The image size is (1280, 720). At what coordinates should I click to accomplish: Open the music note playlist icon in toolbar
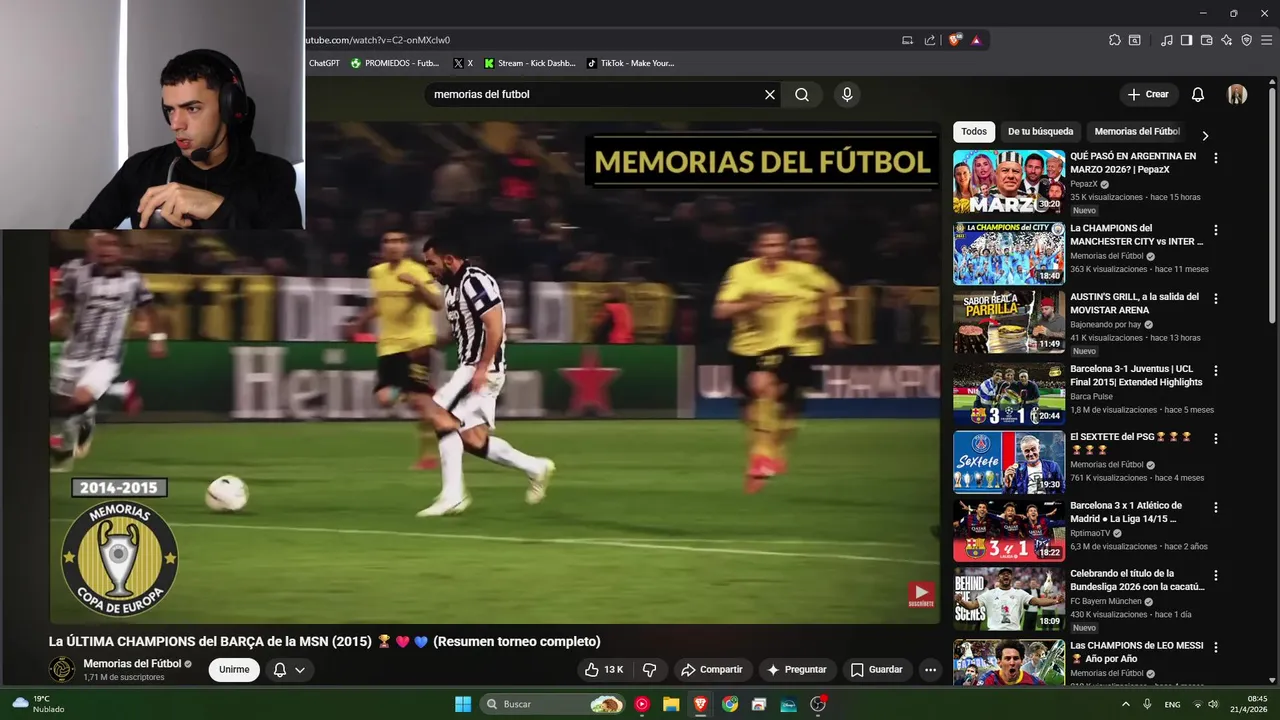pyautogui.click(x=1166, y=40)
